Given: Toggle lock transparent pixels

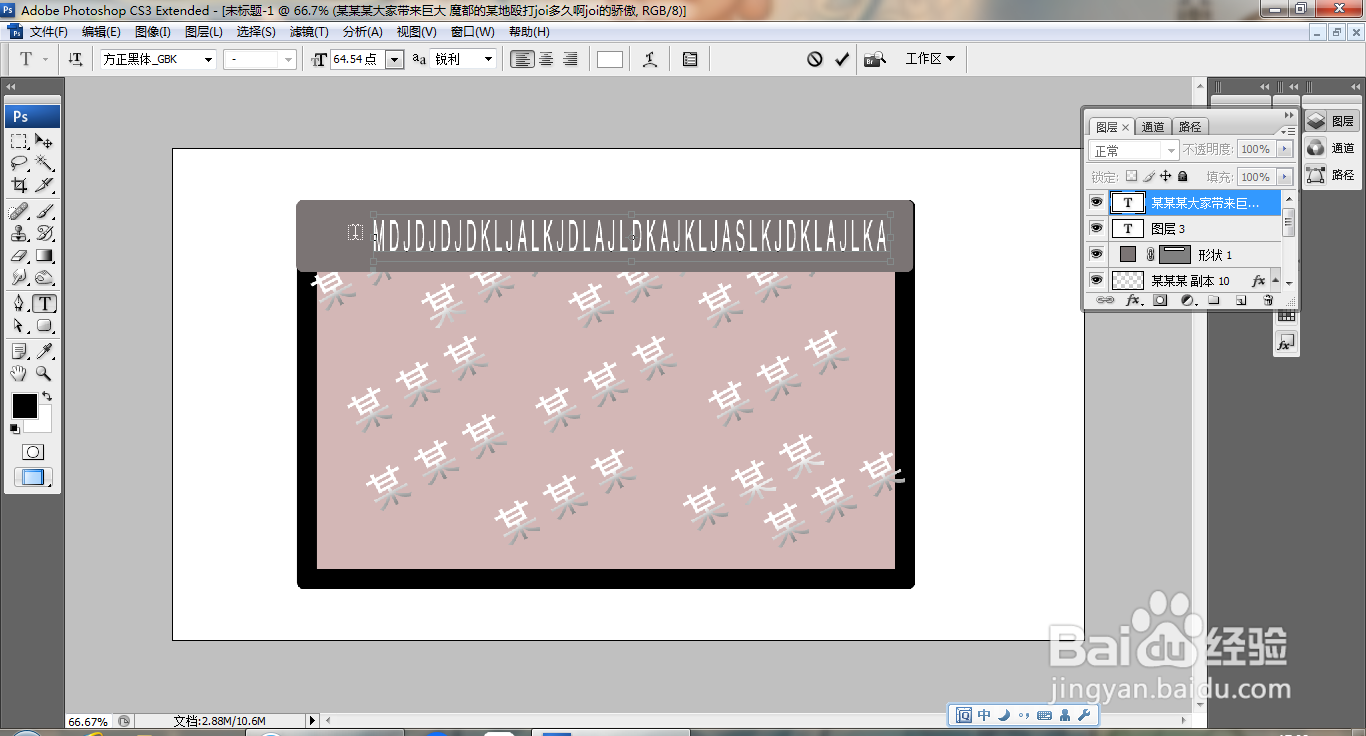Looking at the screenshot, I should click(1131, 176).
